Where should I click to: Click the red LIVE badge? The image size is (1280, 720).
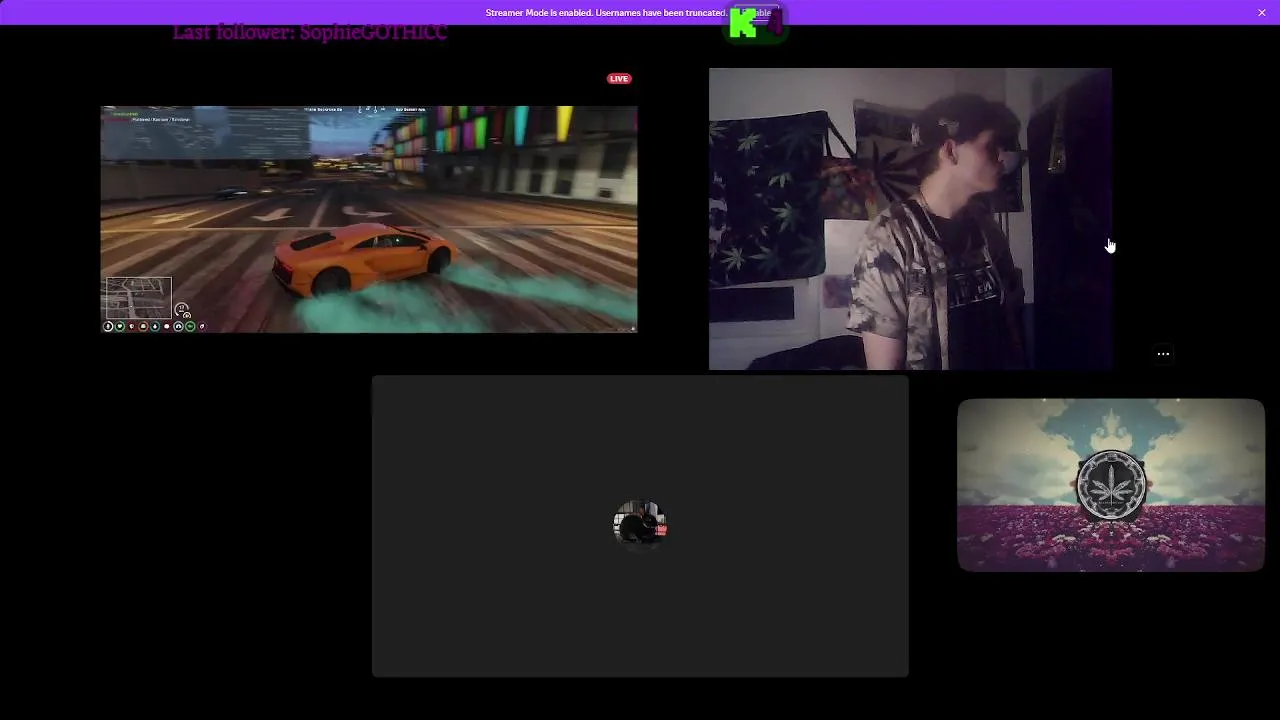(x=619, y=79)
